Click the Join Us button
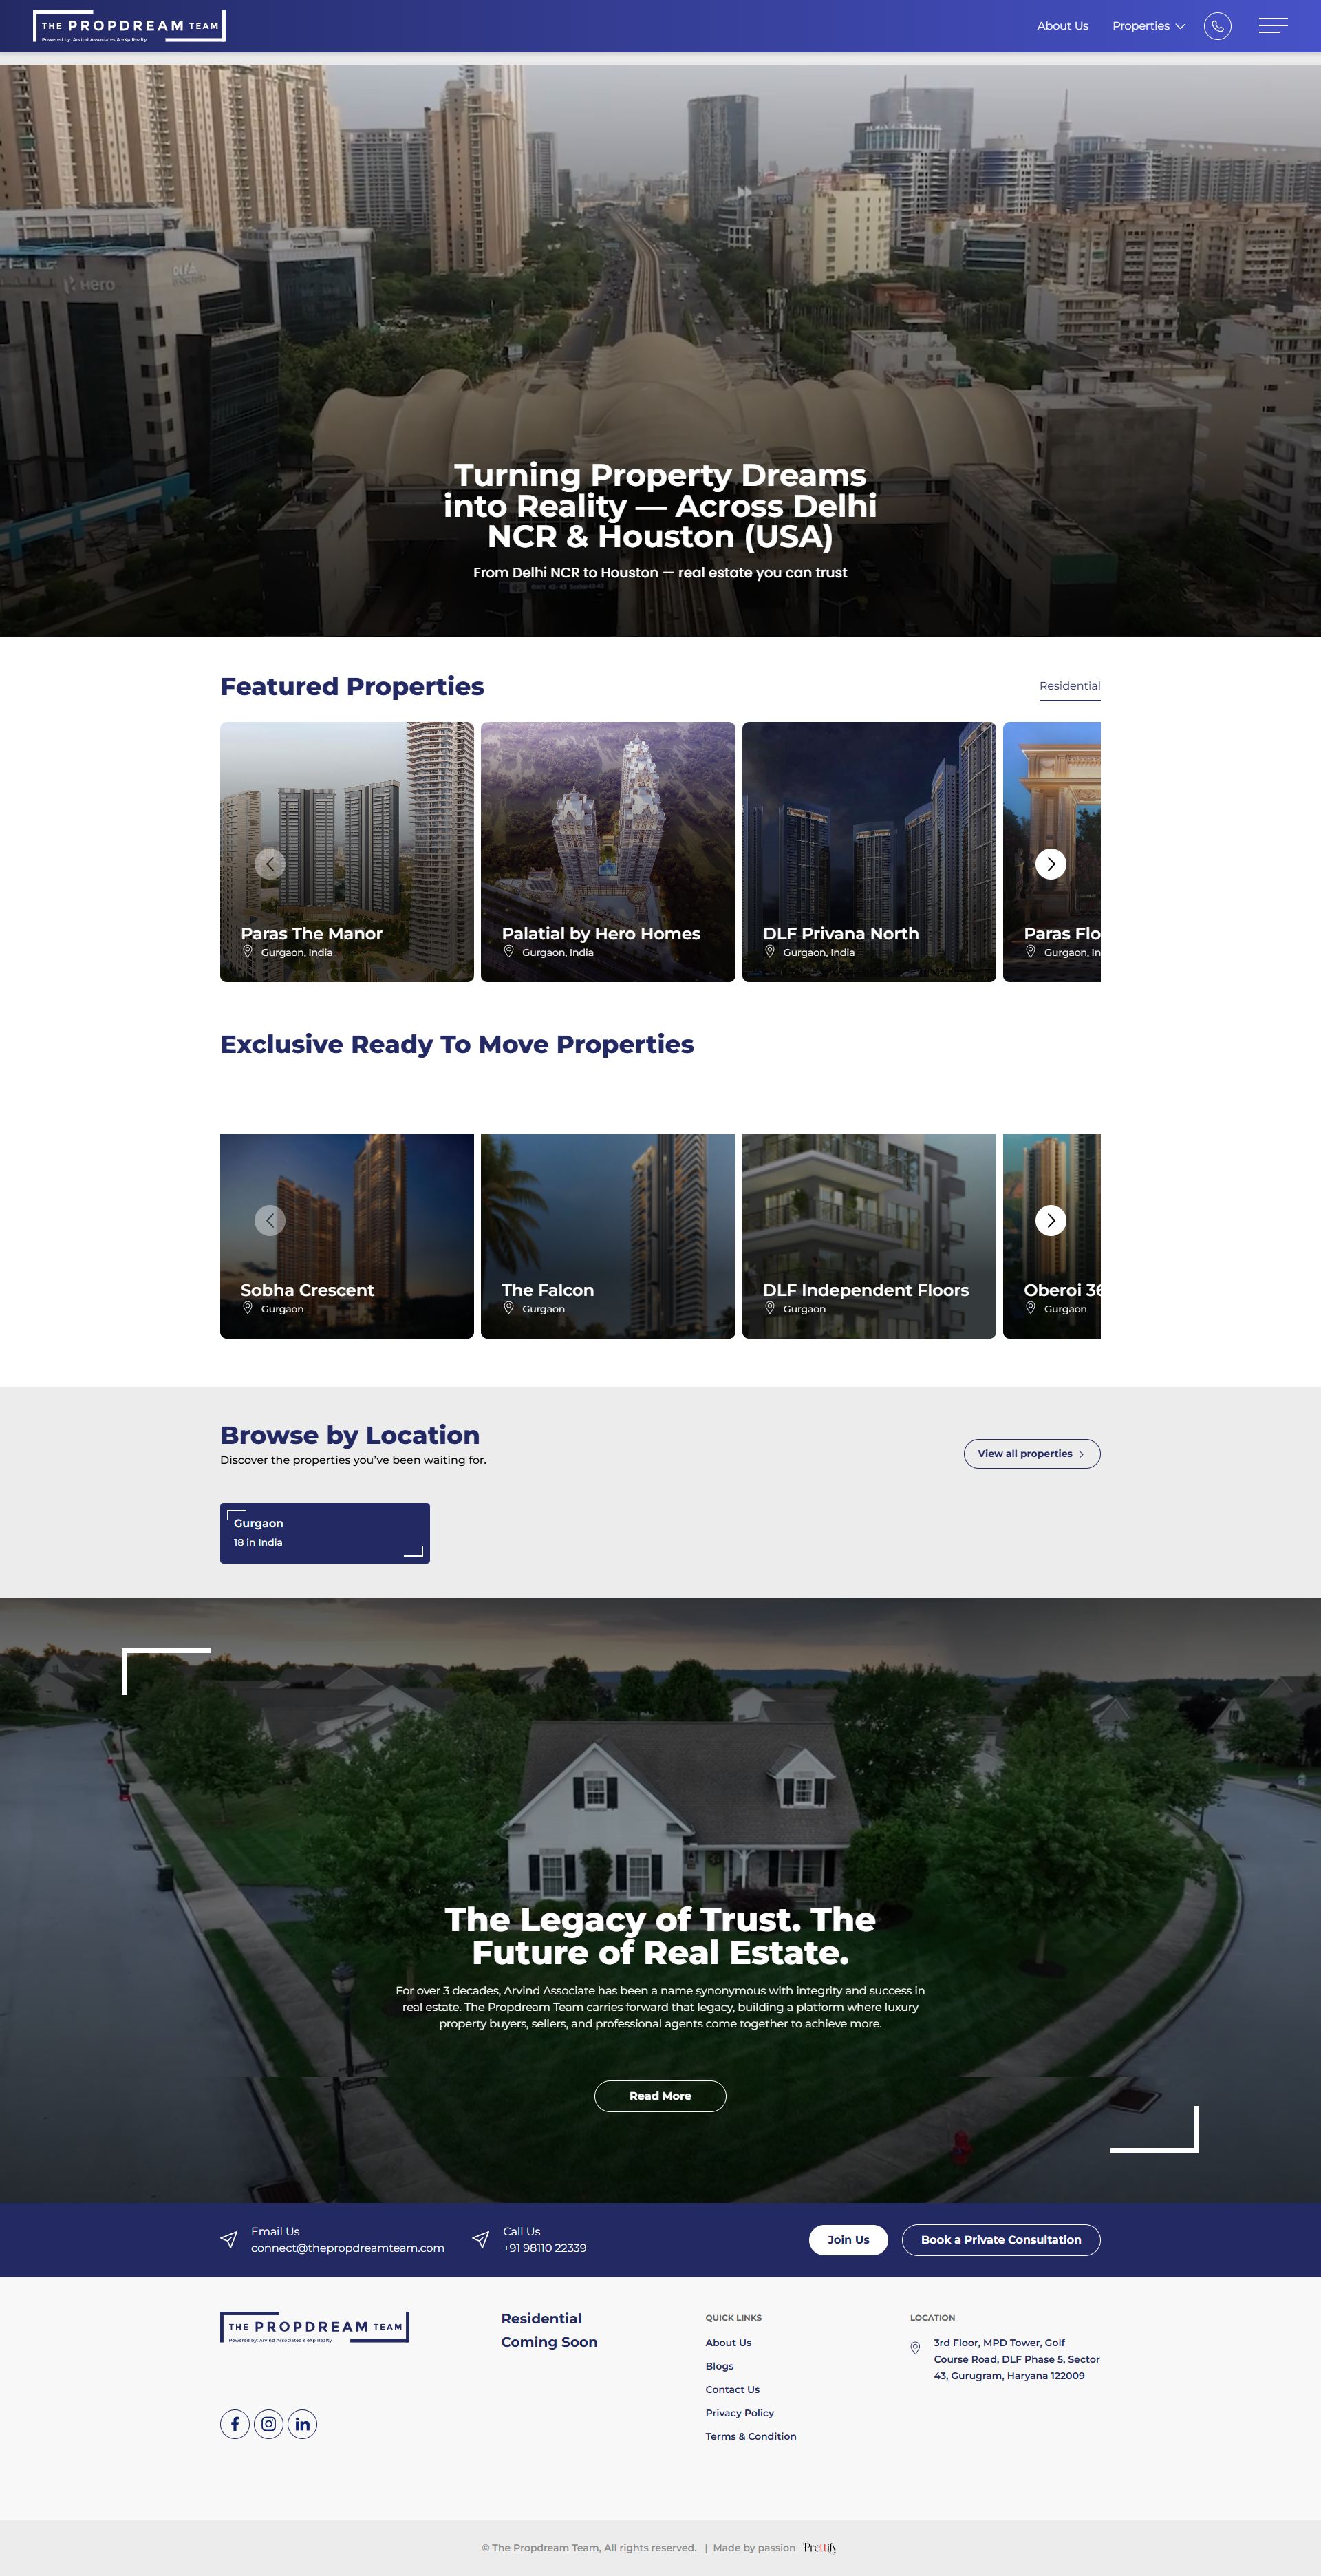The height and width of the screenshot is (2576, 1321). (x=848, y=2240)
